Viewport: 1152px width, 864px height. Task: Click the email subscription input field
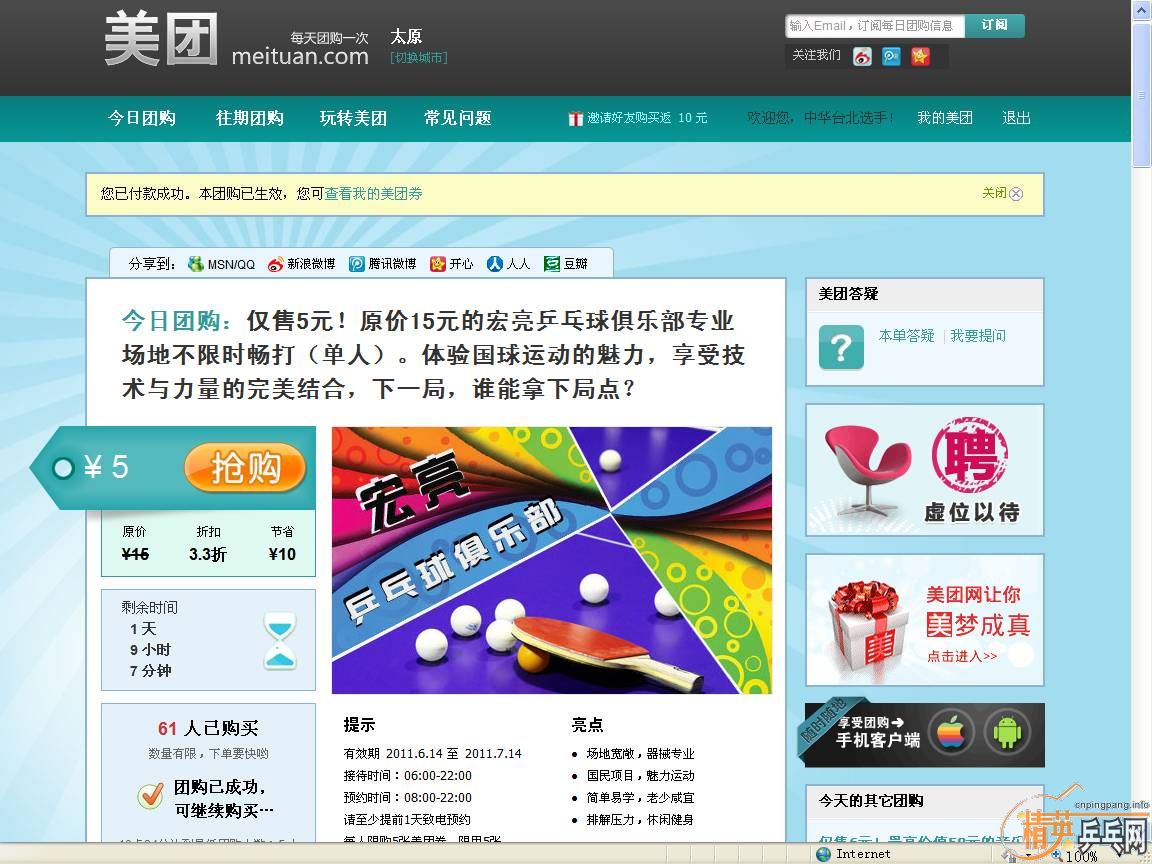(874, 26)
